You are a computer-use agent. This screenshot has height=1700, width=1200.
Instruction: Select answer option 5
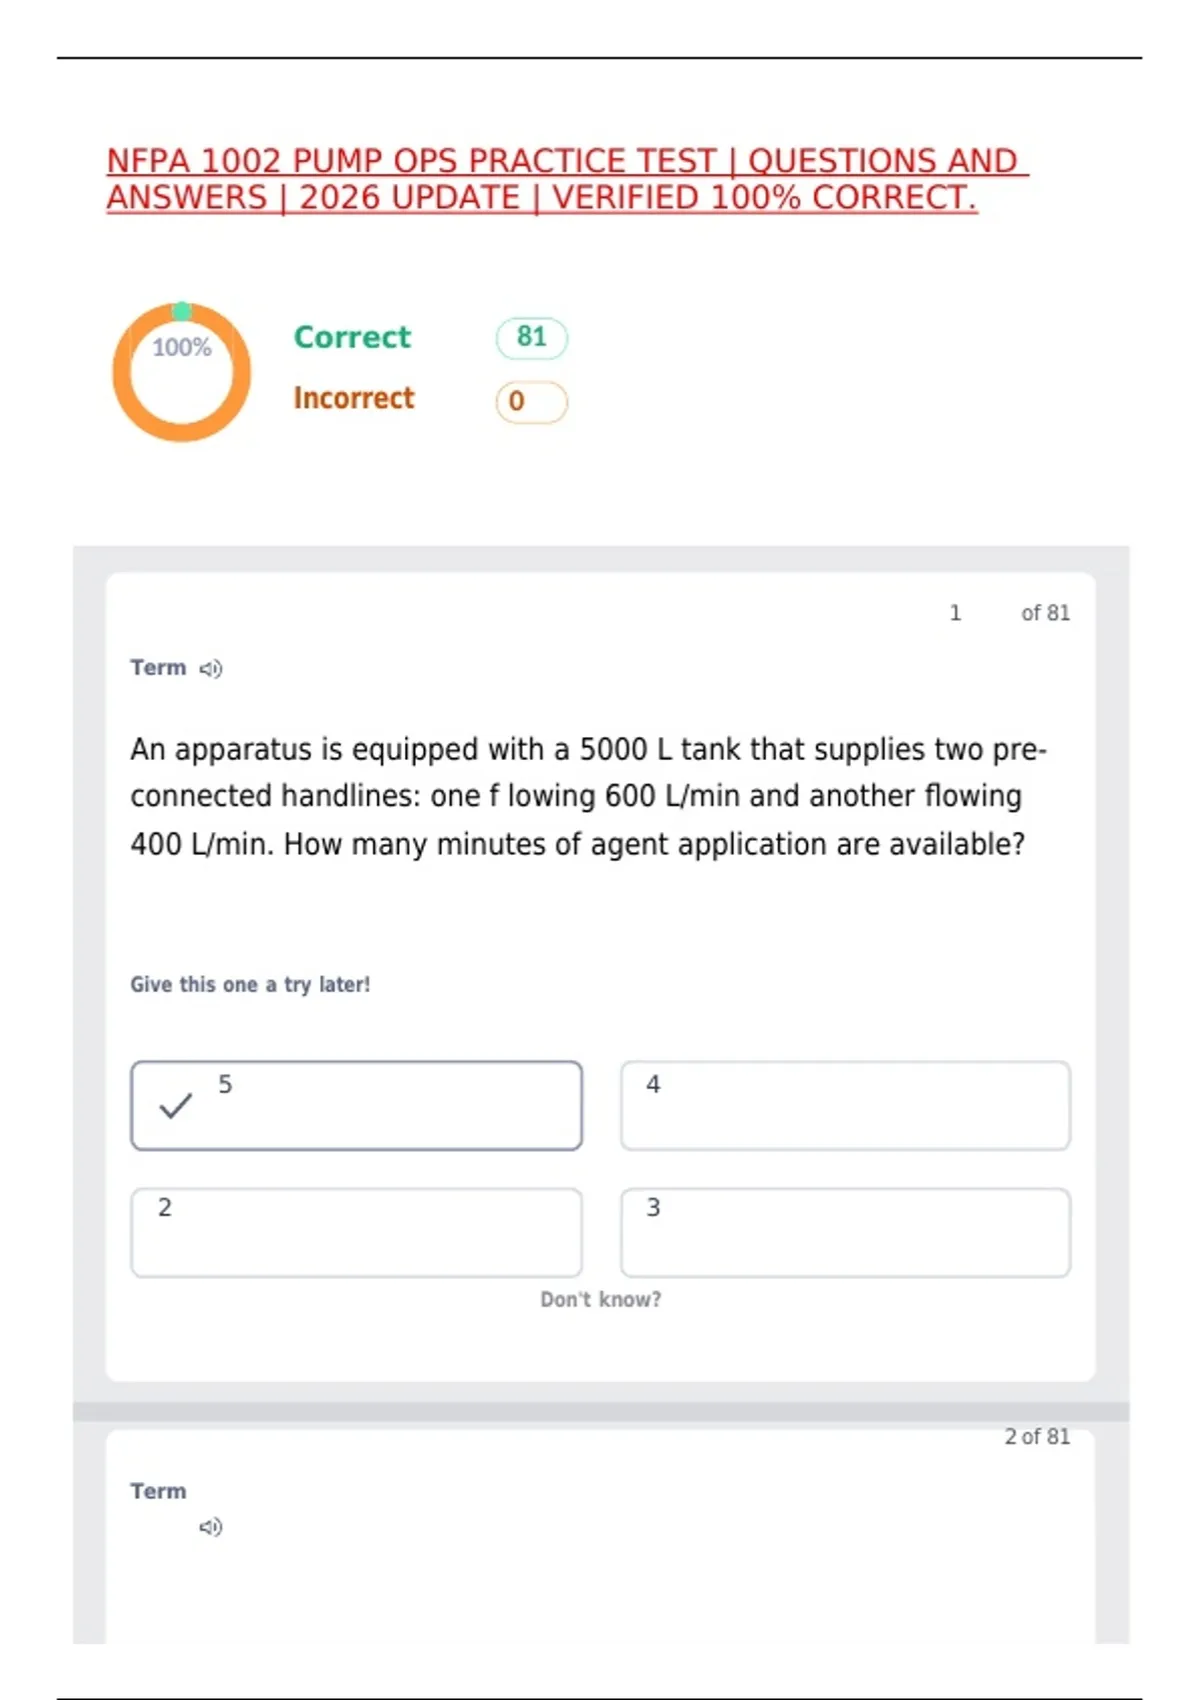[x=356, y=1105]
